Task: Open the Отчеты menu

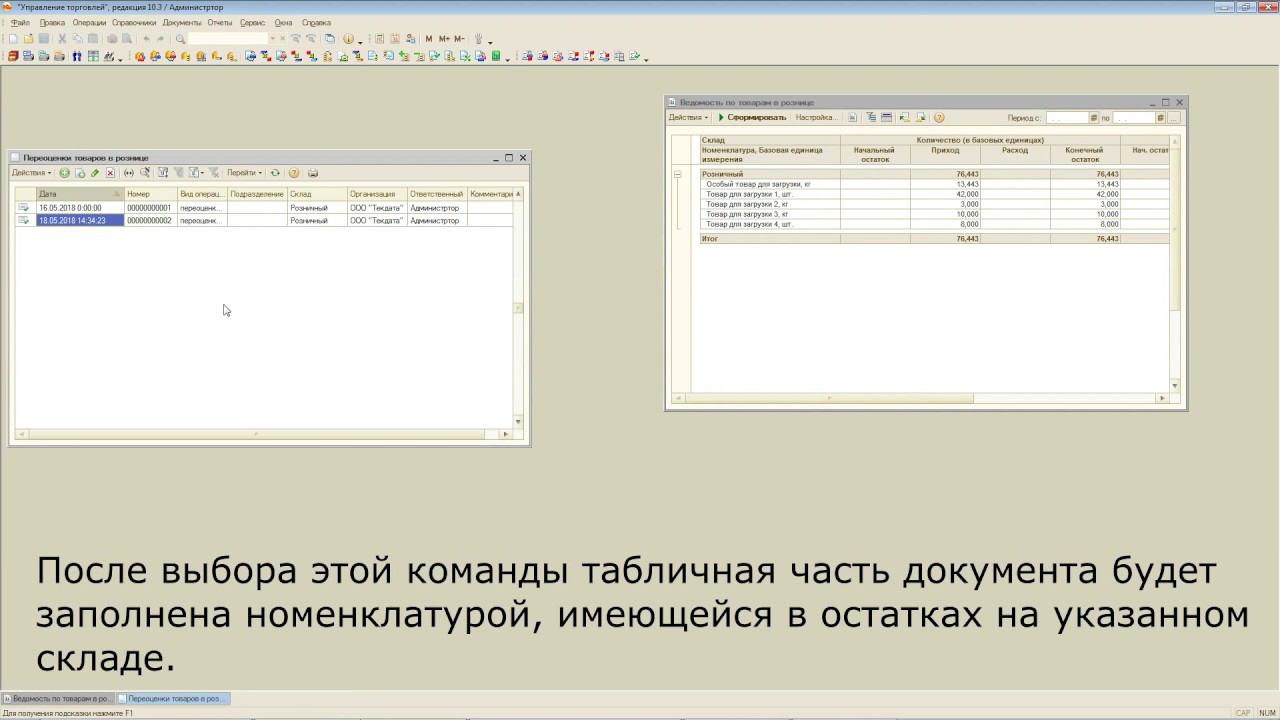Action: point(220,22)
